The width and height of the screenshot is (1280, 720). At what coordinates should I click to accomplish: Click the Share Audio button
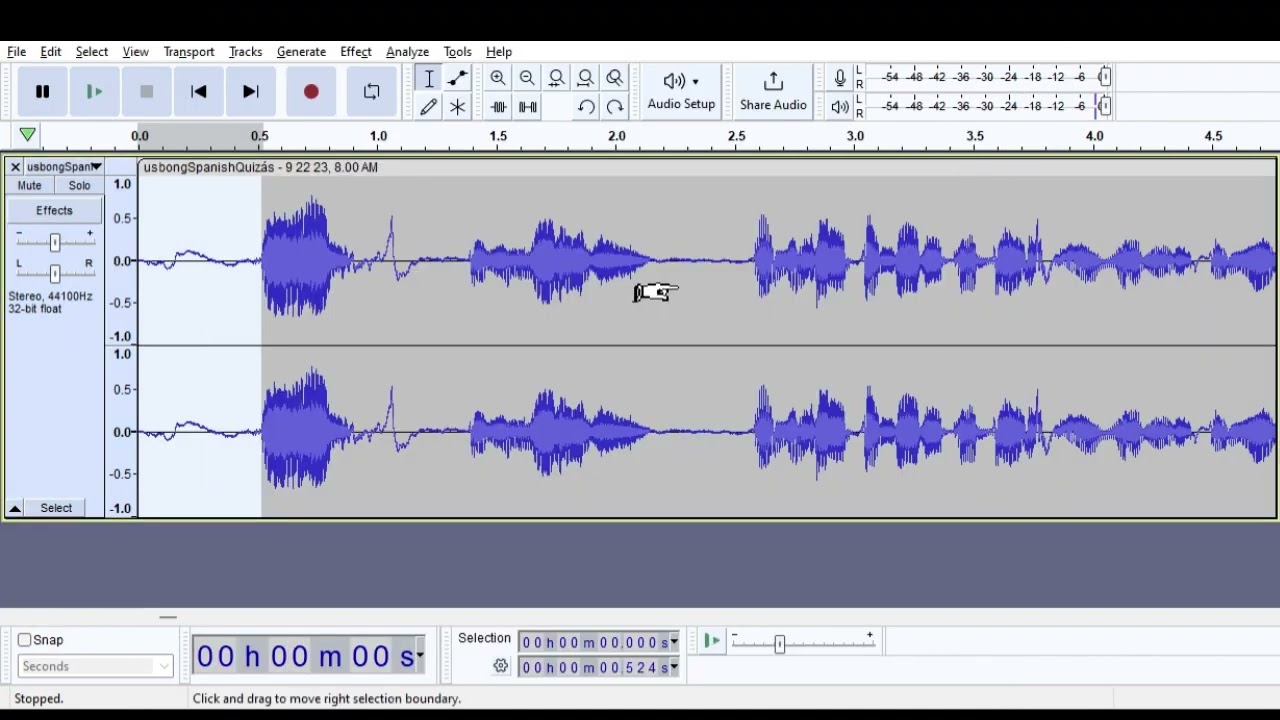point(773,91)
